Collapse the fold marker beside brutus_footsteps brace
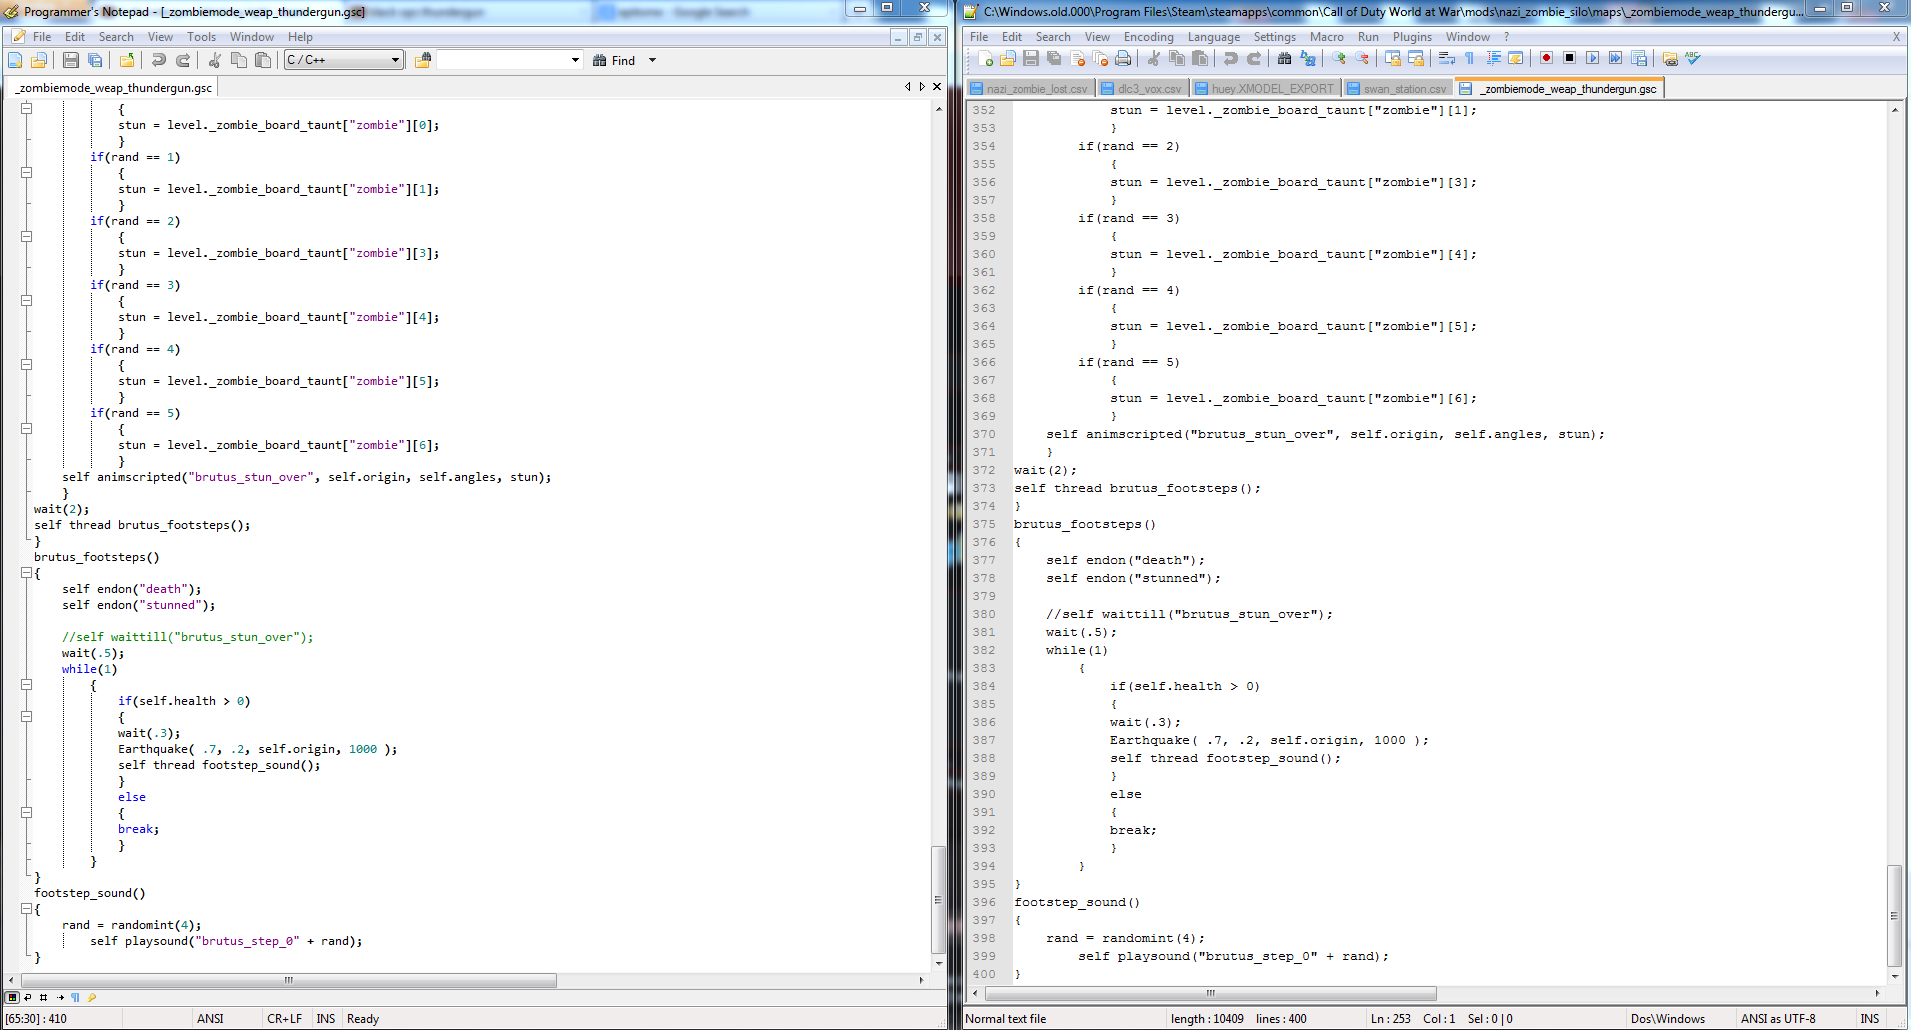This screenshot has width=1911, height=1030. (27, 573)
